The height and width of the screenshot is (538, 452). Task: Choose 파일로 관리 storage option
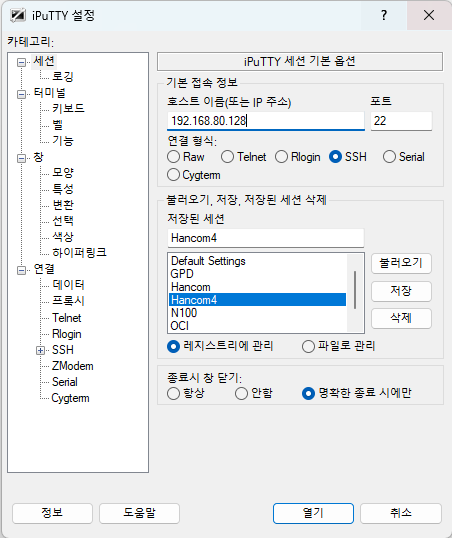coord(339,346)
